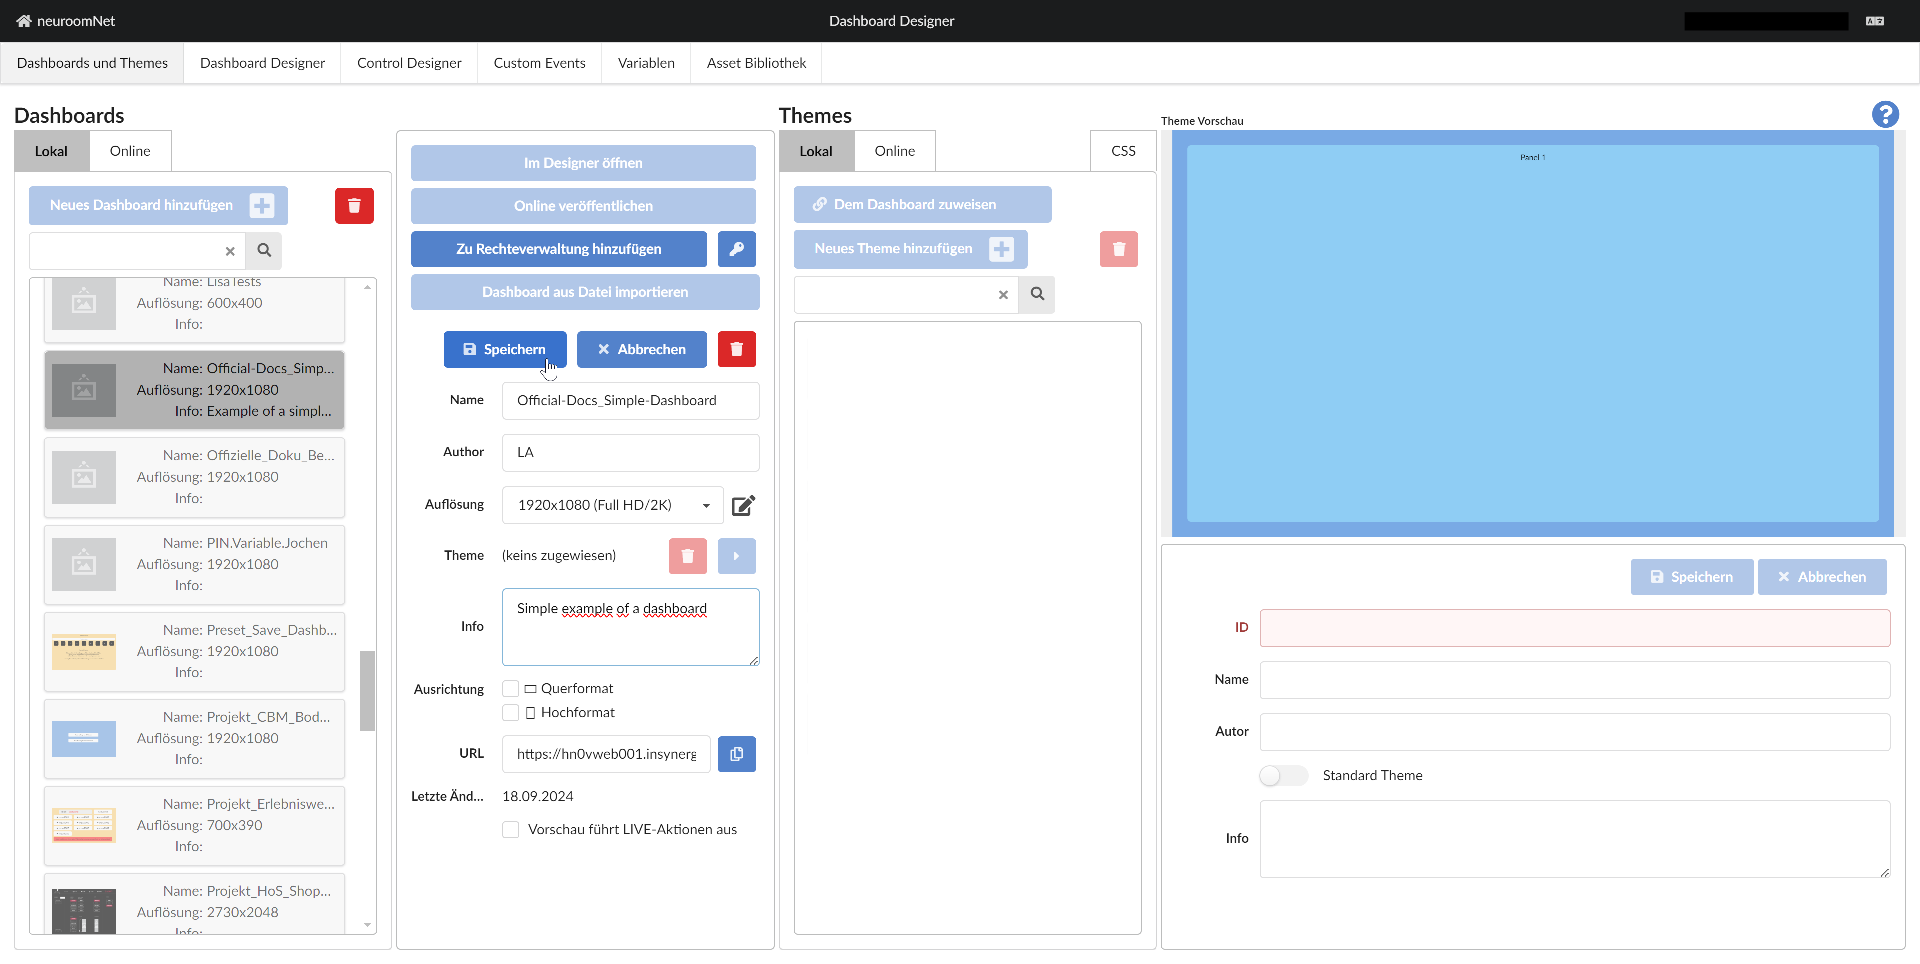1920x964 pixels.
Task: Enable the Hochformat checkbox
Action: tap(511, 713)
